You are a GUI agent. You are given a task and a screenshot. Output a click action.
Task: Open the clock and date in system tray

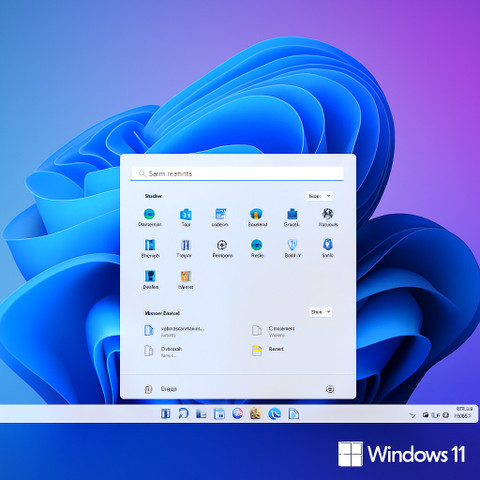pyautogui.click(x=464, y=412)
